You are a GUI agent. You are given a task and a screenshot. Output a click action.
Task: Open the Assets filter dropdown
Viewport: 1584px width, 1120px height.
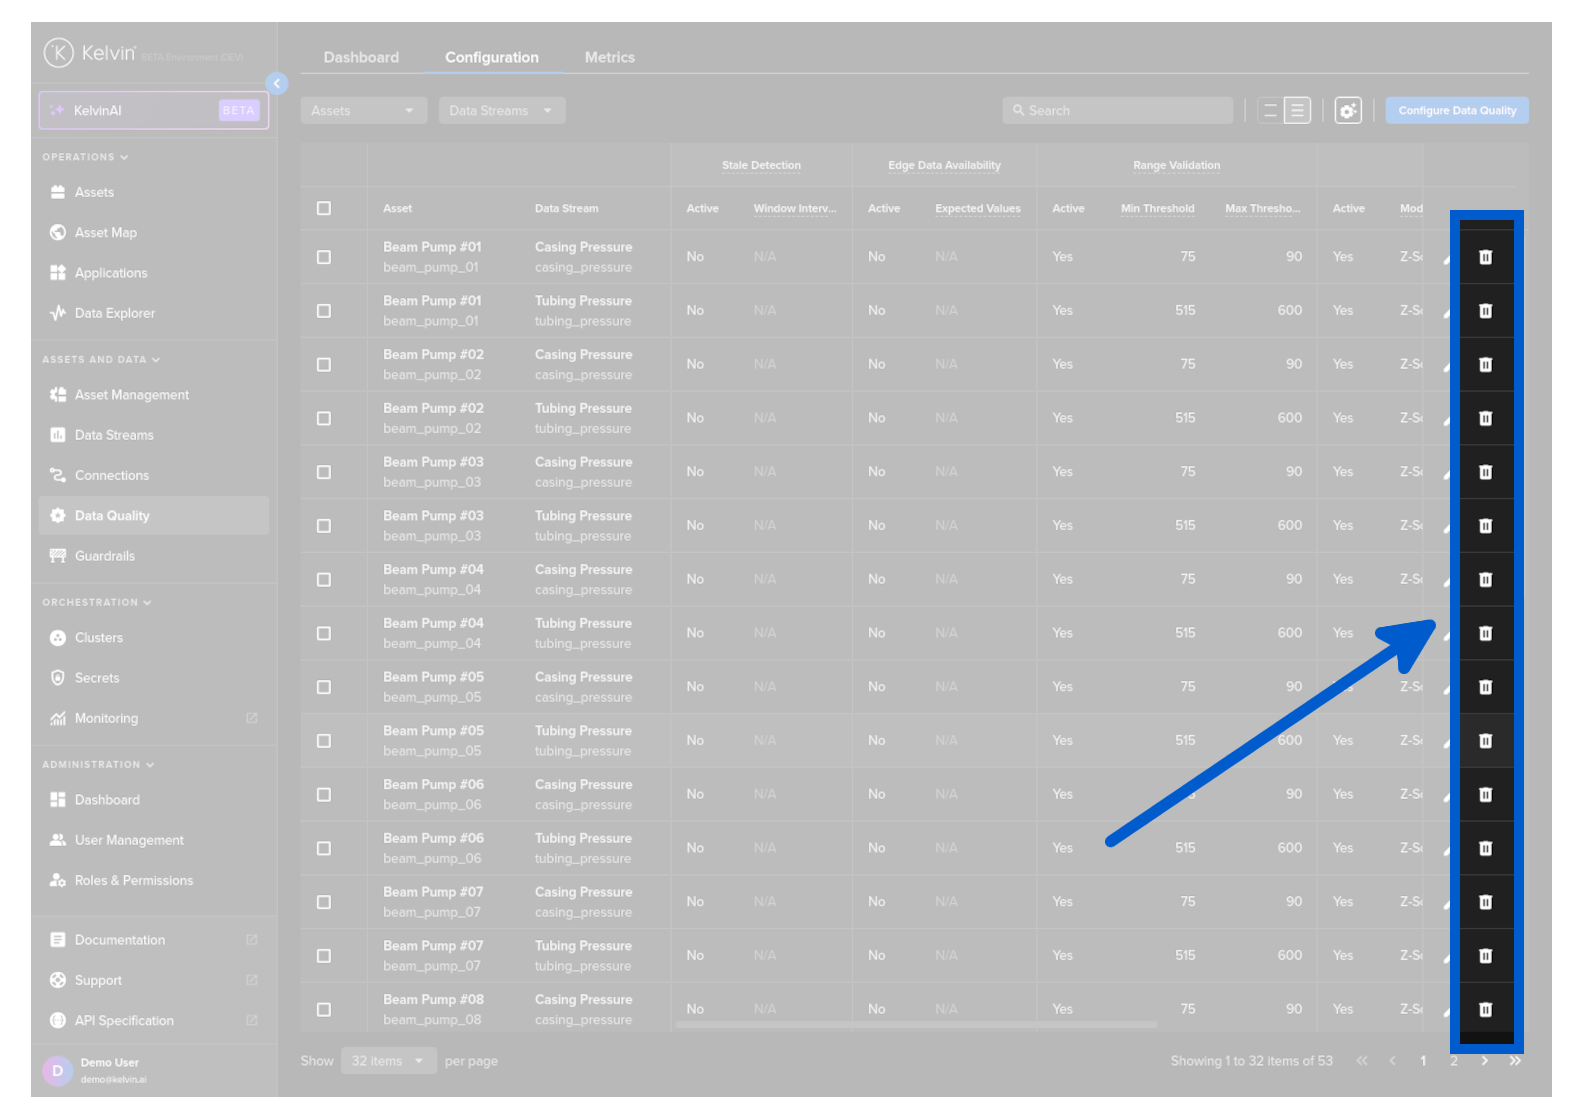point(363,111)
